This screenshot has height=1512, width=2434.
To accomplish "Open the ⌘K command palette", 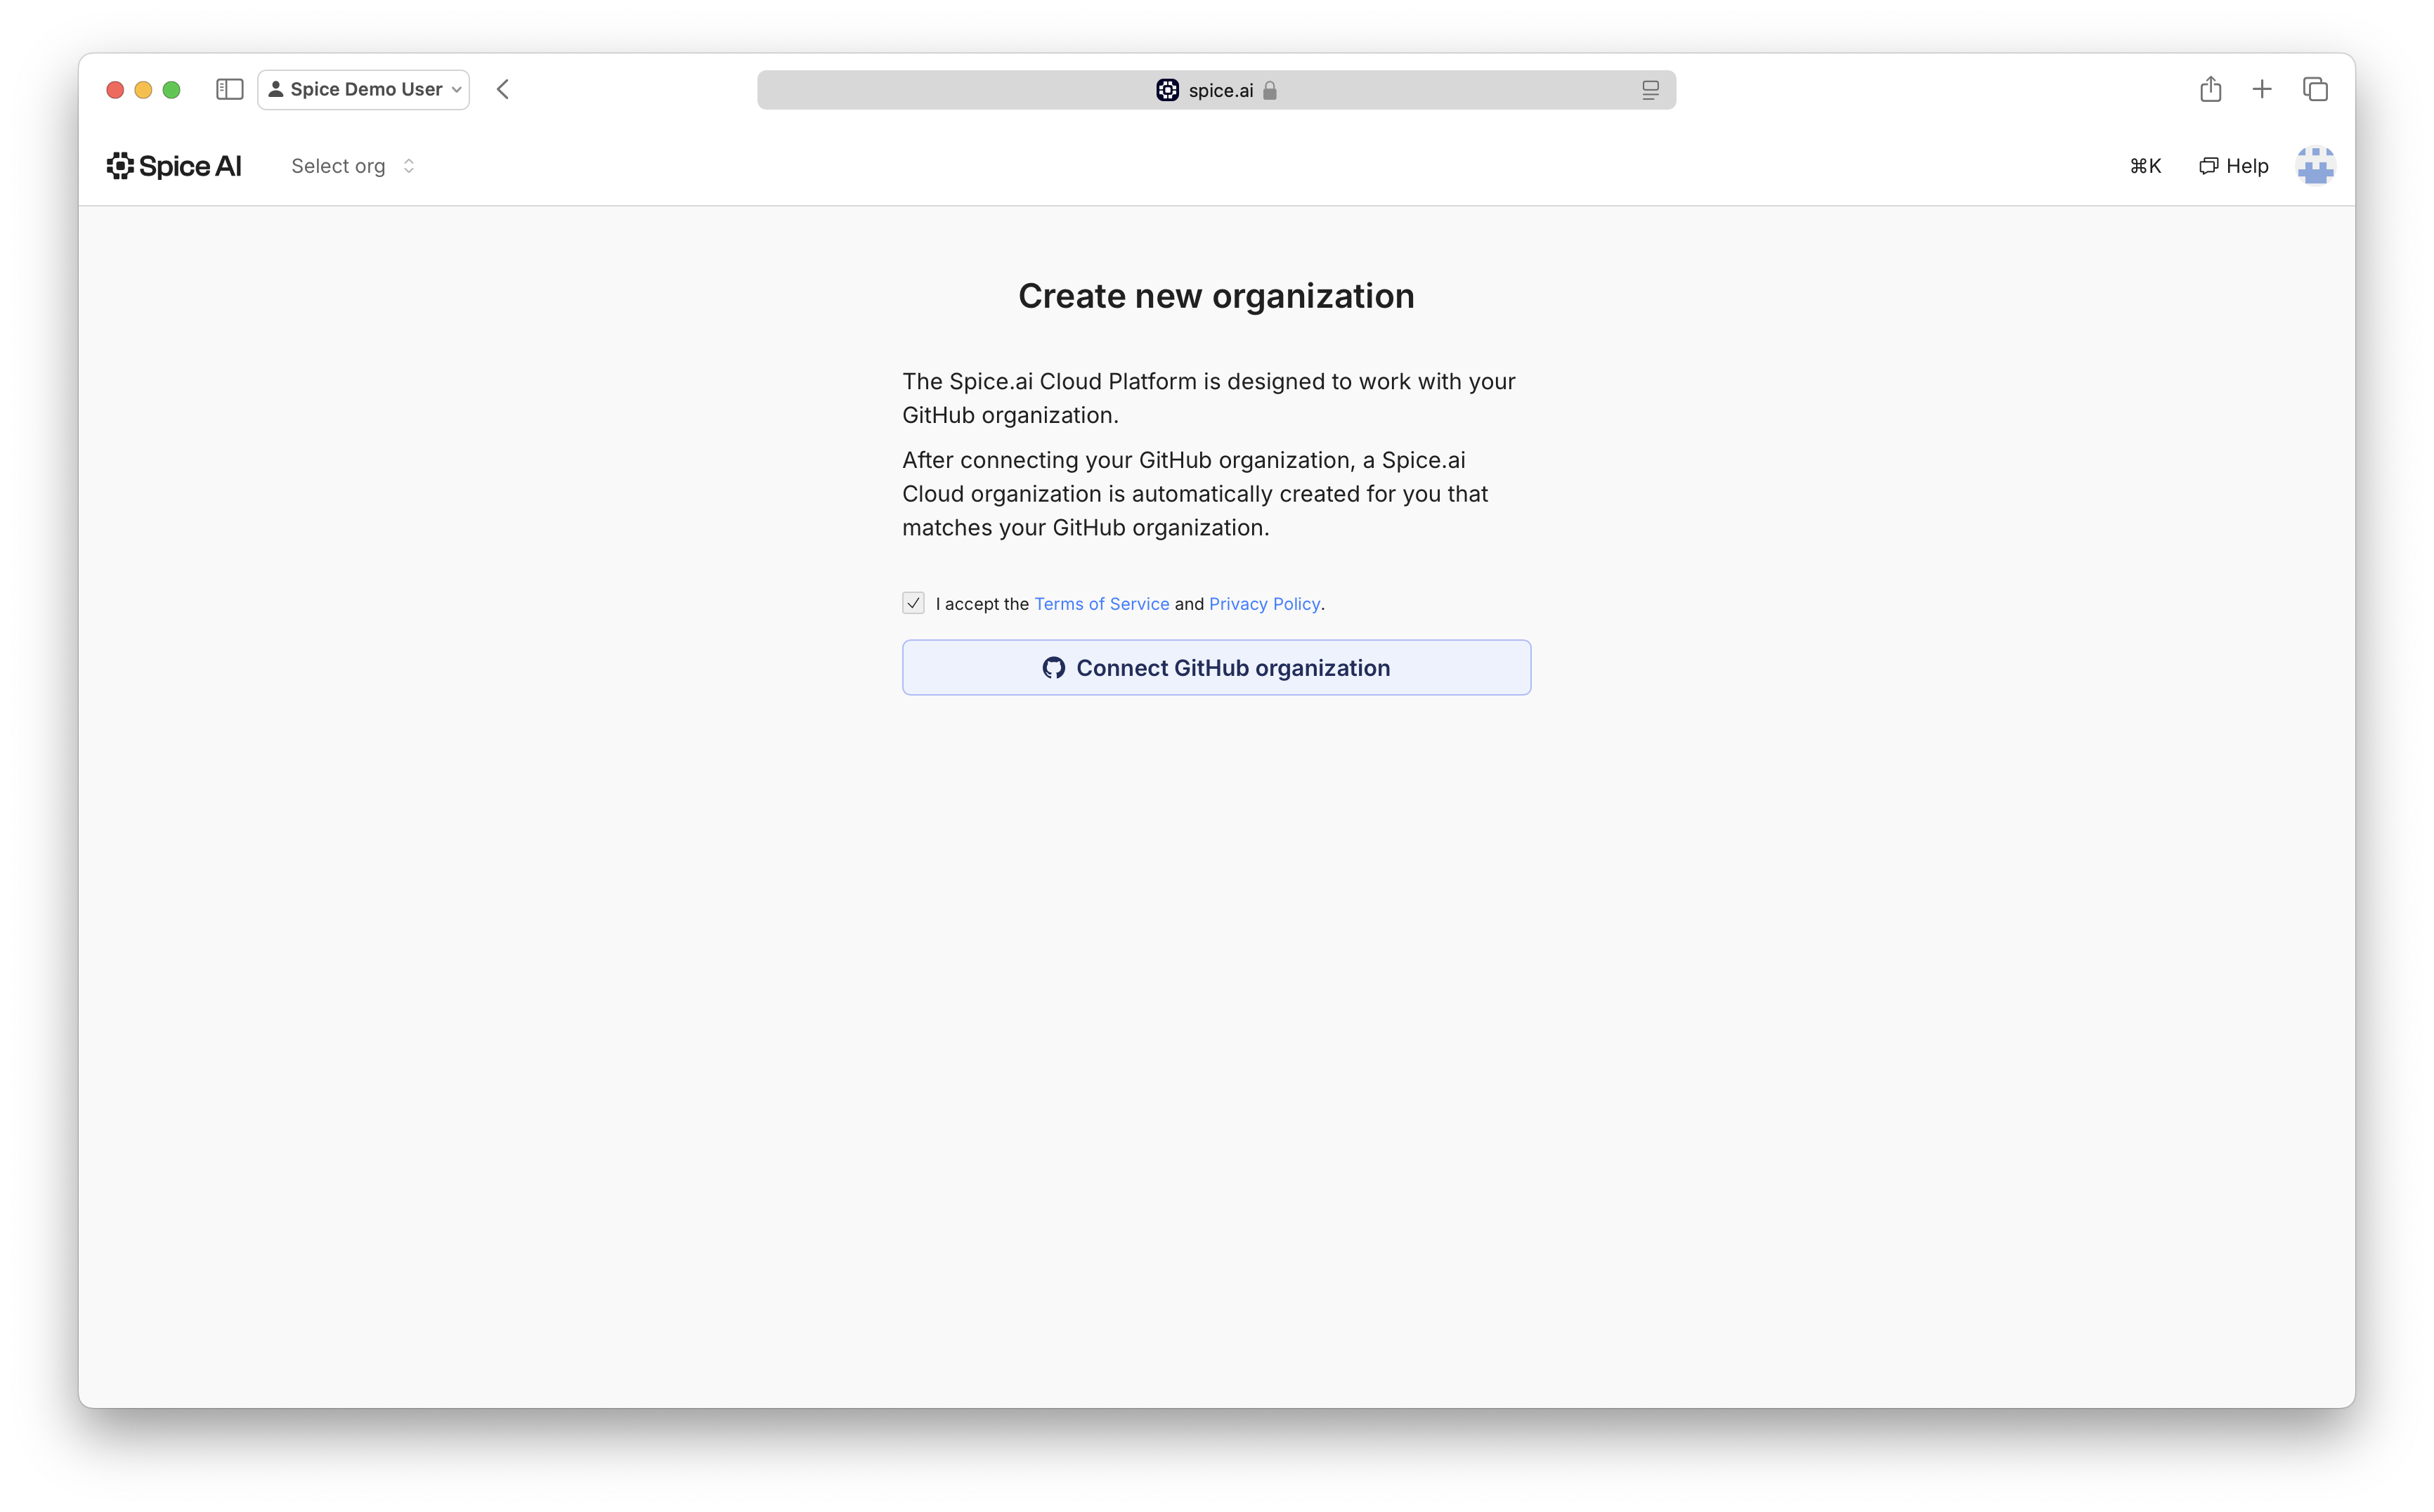I will (2145, 166).
